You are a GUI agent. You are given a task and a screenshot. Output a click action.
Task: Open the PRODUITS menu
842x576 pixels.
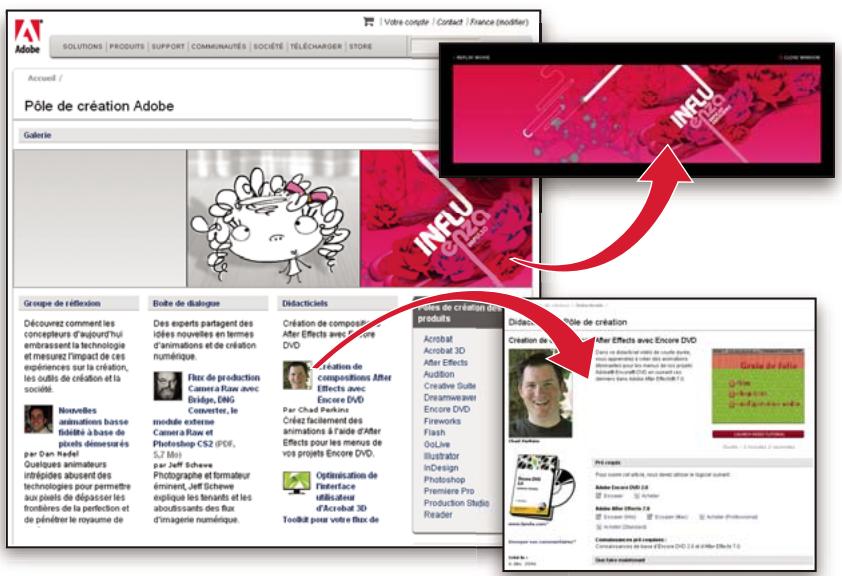[x=127, y=47]
